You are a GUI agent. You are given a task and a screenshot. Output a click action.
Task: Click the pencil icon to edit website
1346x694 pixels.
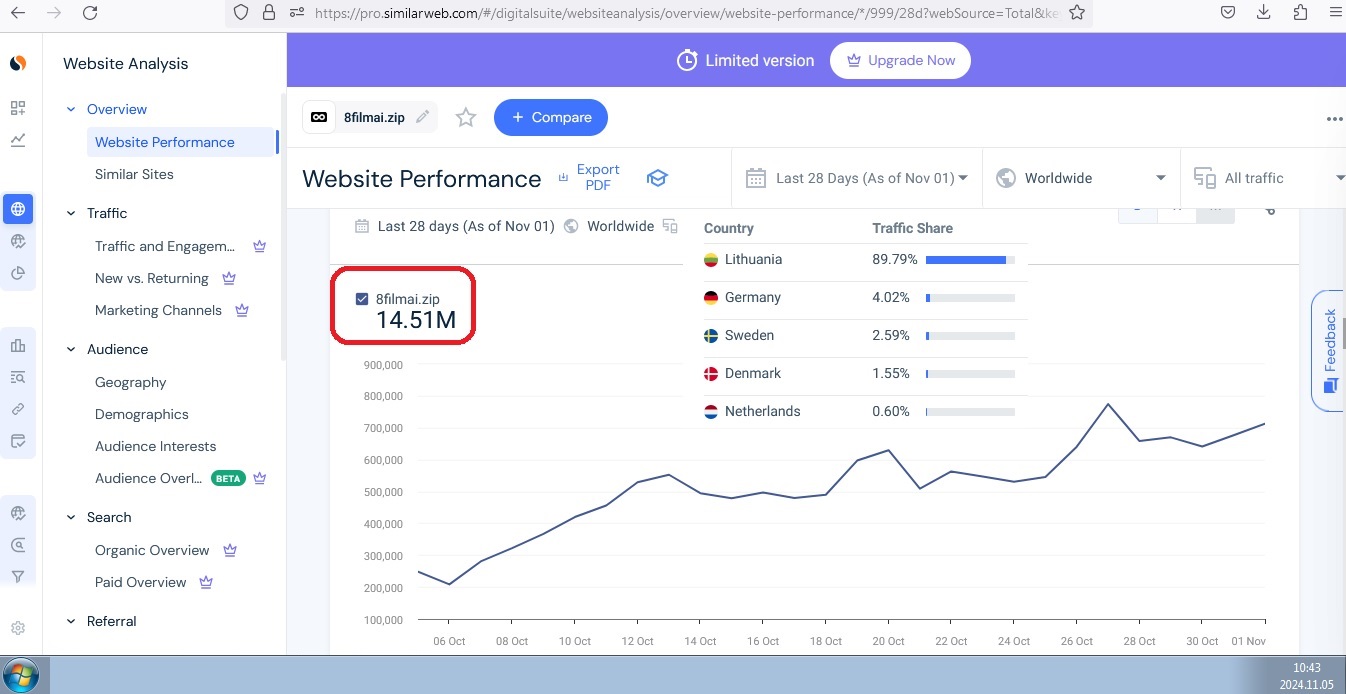pyautogui.click(x=423, y=117)
